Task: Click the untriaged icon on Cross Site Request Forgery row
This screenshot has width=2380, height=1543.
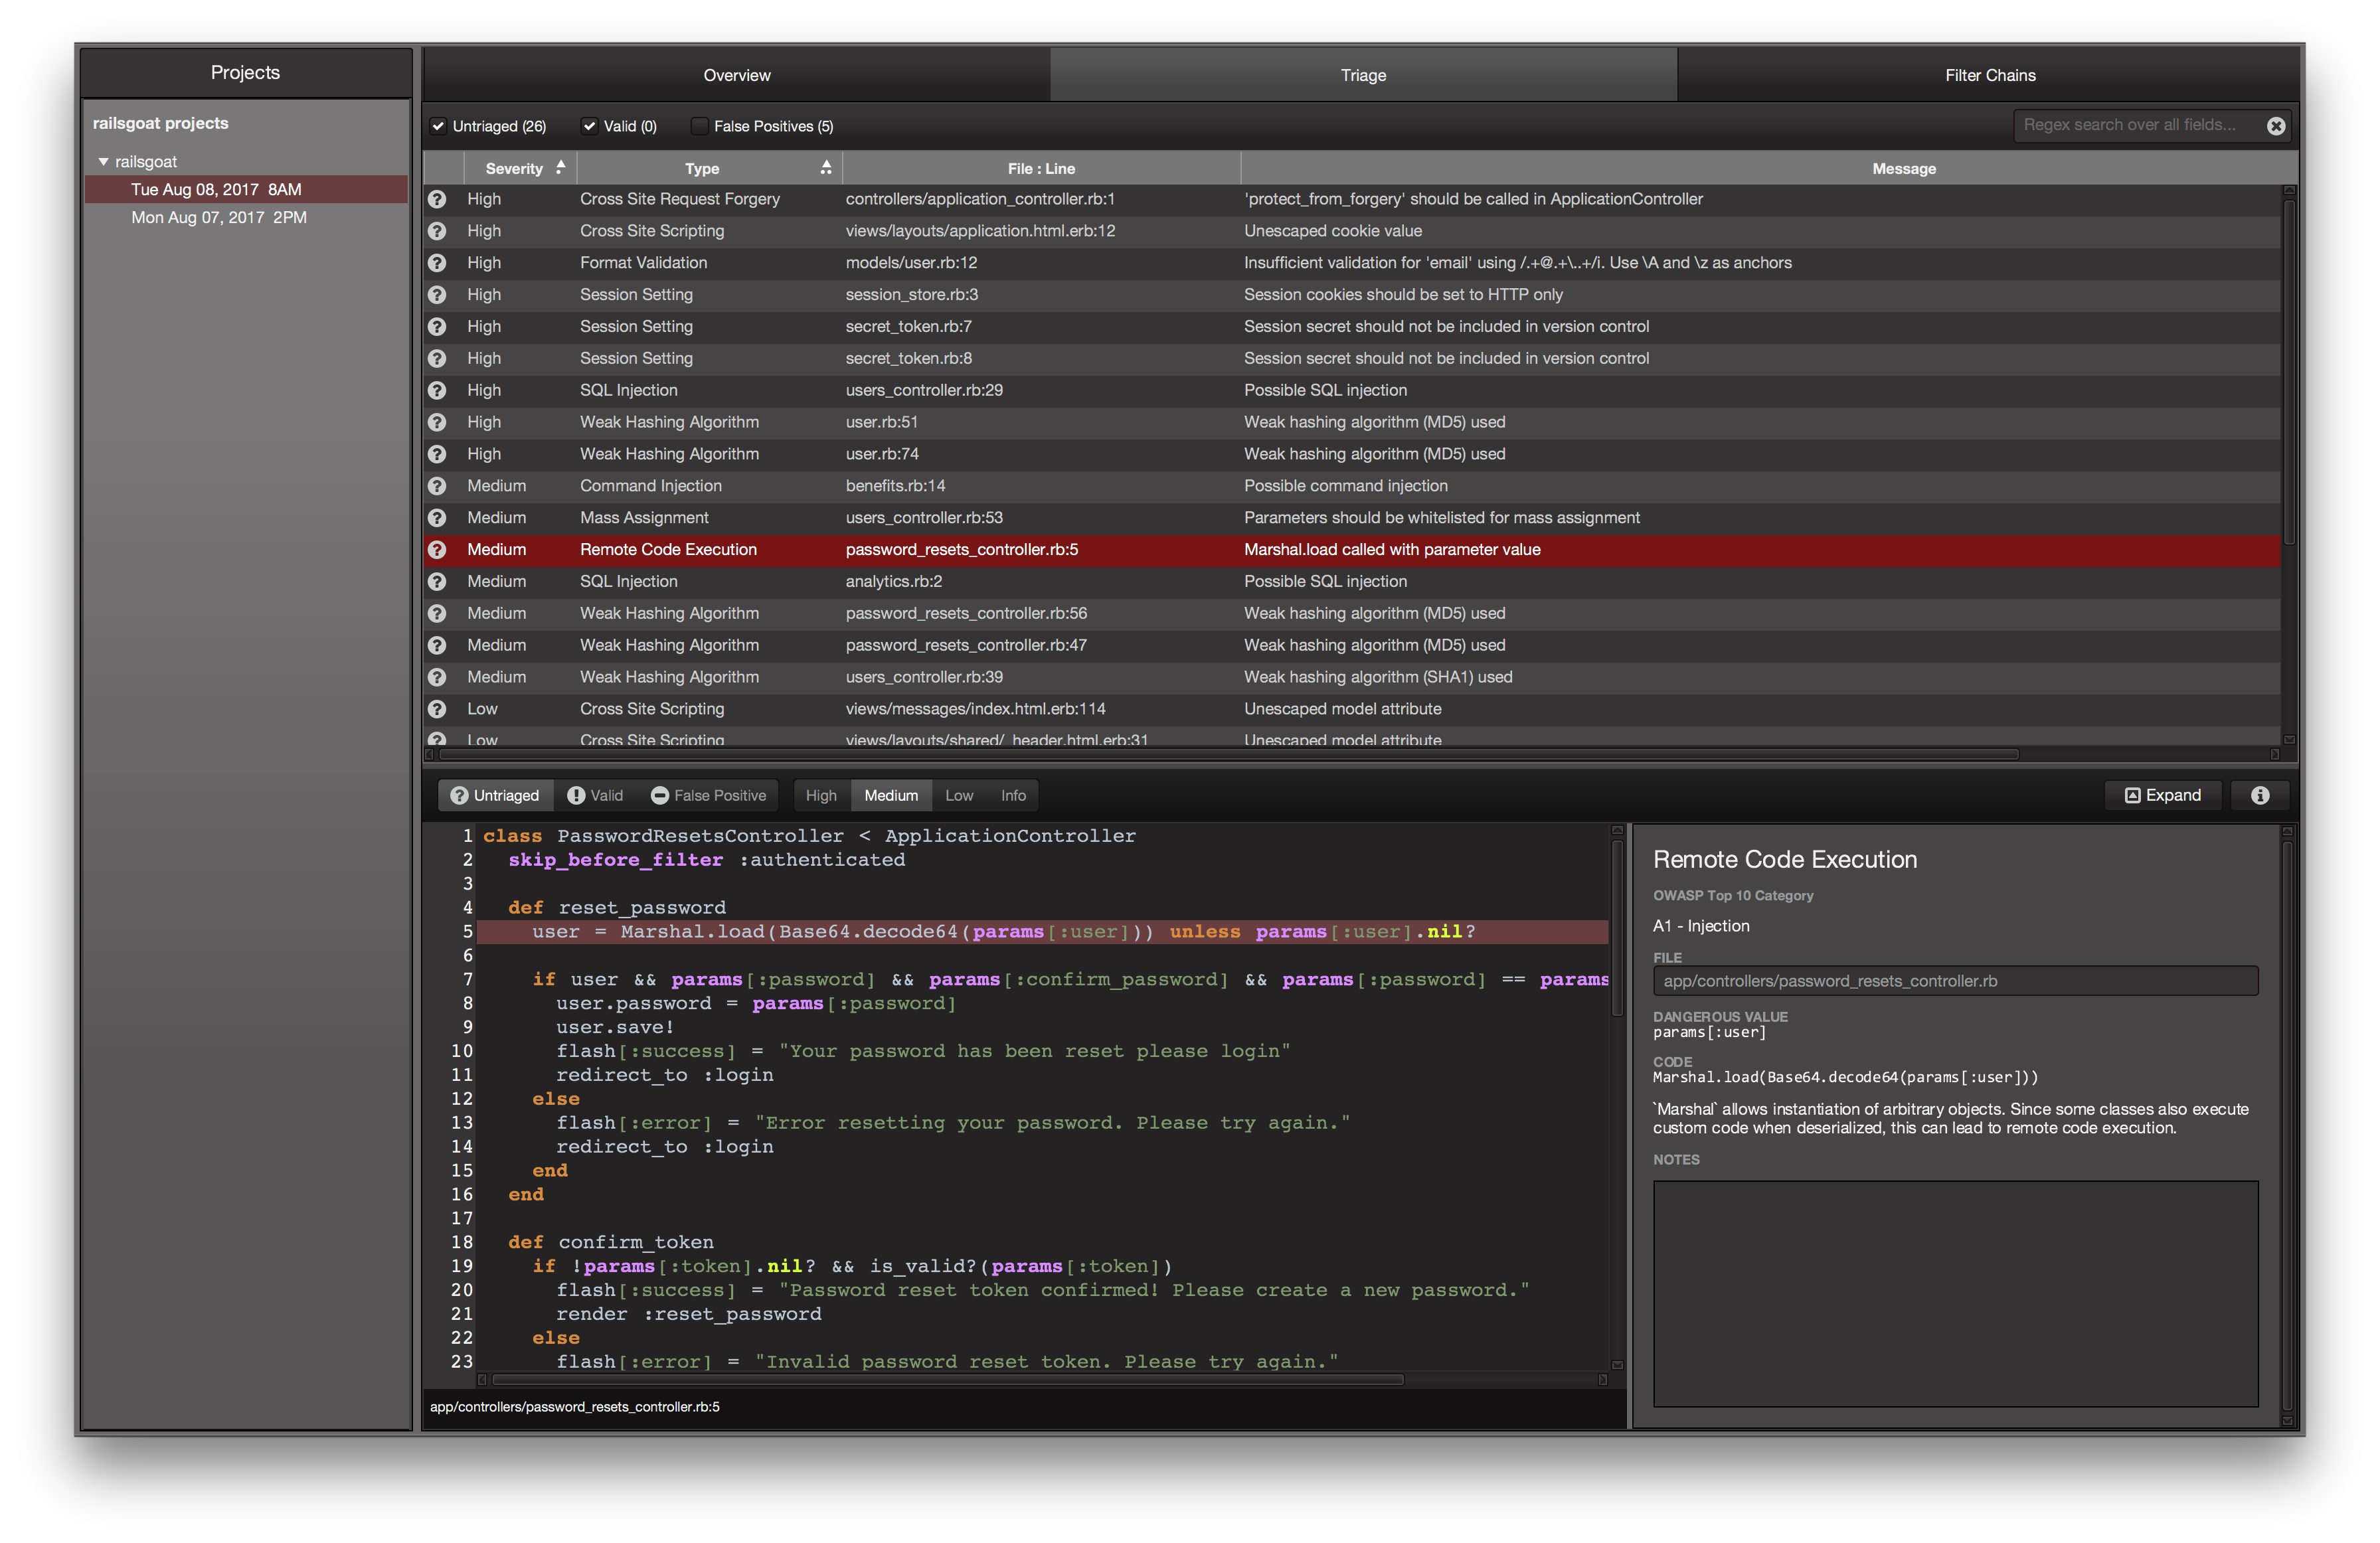Action: click(x=437, y=199)
